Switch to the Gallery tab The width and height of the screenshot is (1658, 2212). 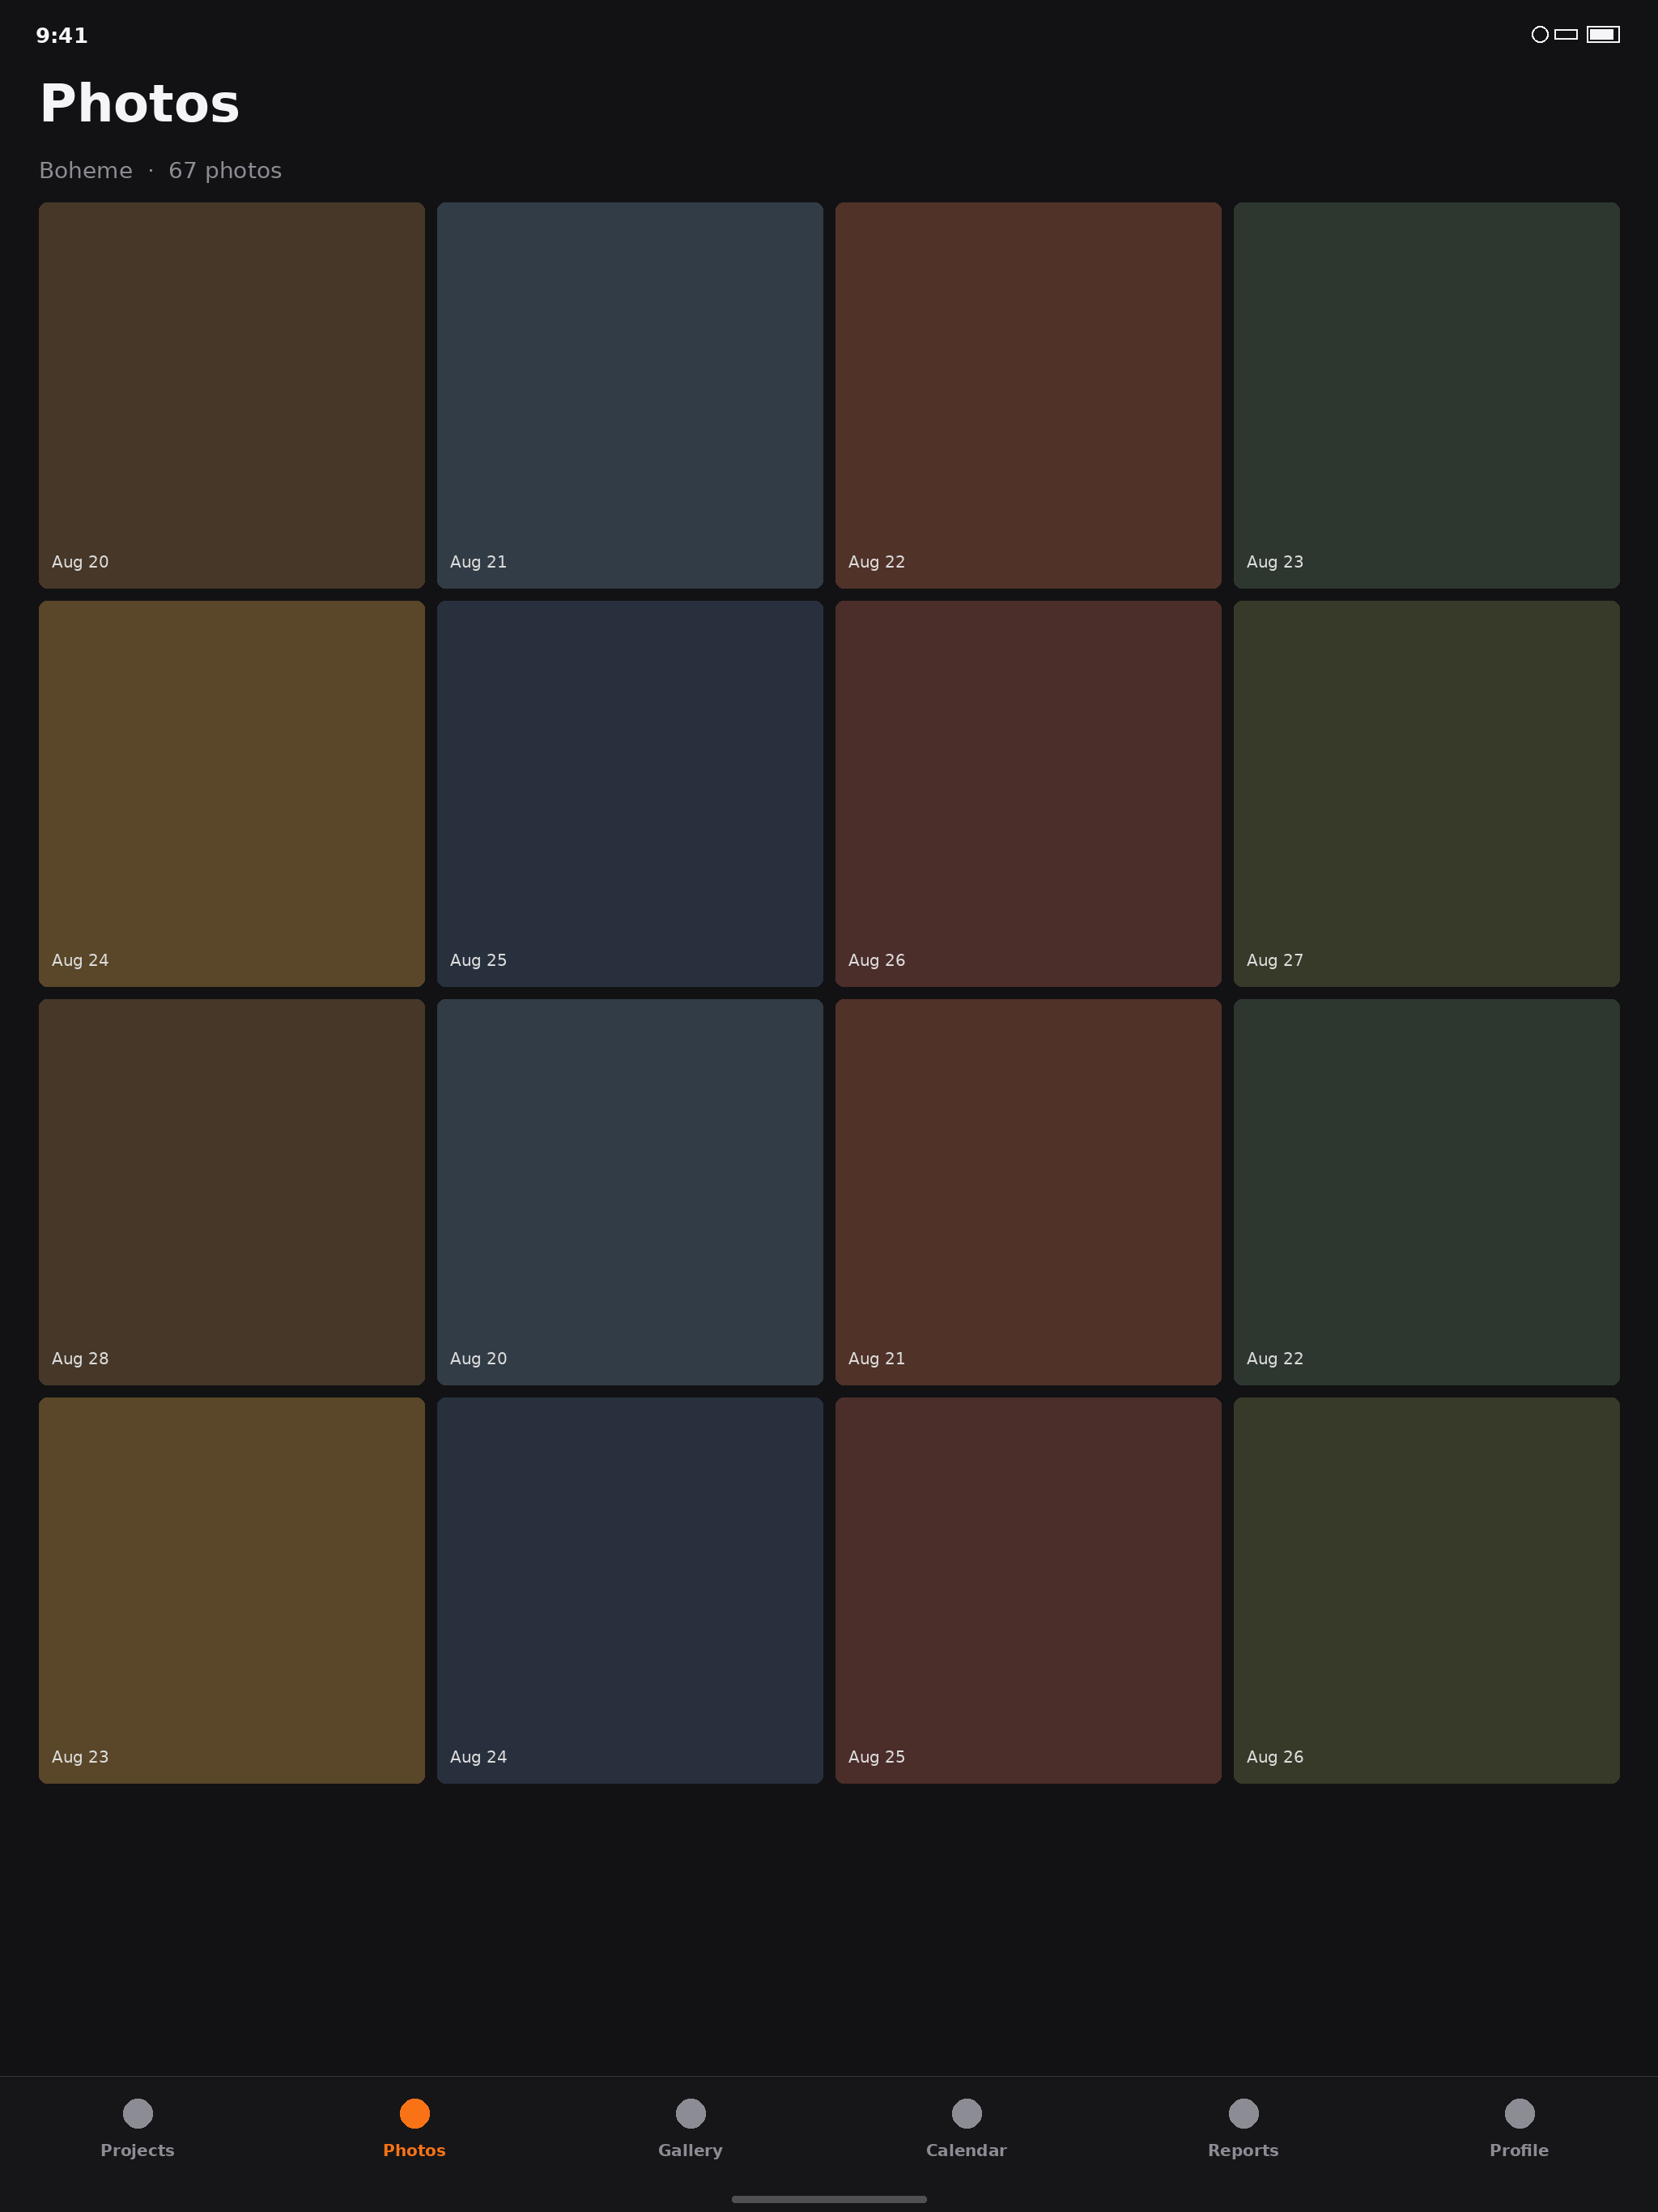pos(690,2129)
